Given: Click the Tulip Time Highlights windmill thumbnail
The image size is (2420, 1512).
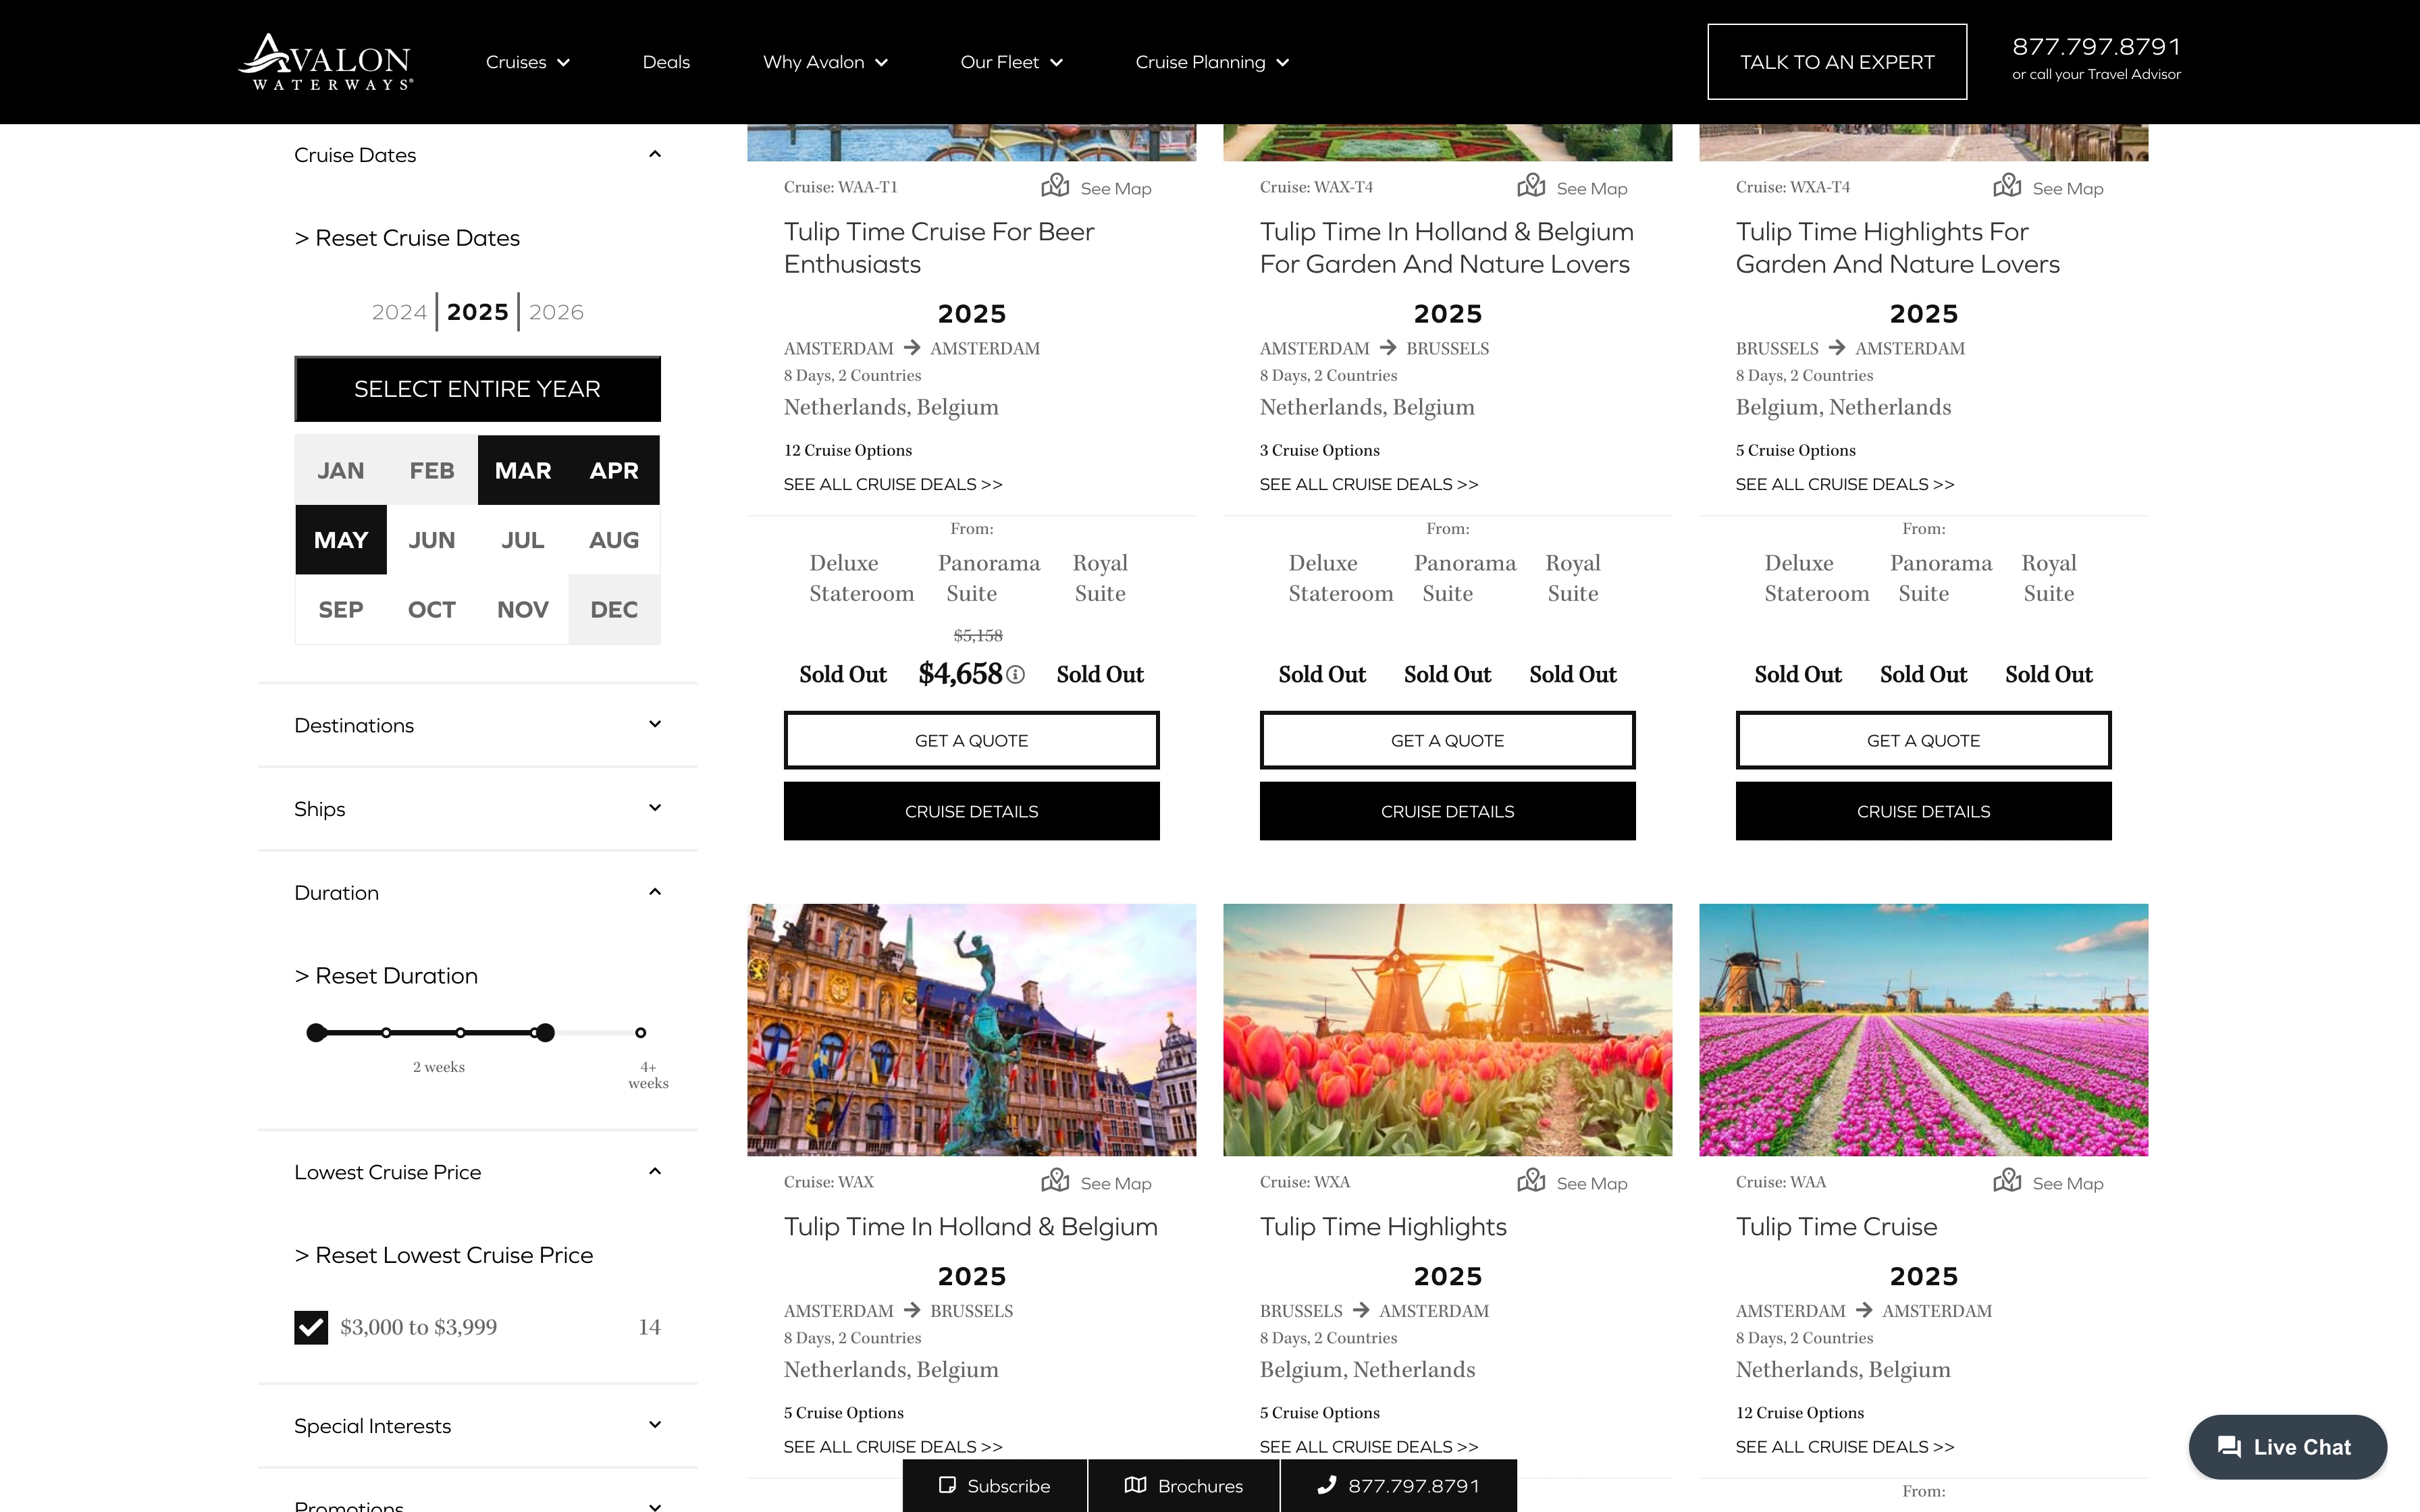Looking at the screenshot, I should click(1446, 1029).
